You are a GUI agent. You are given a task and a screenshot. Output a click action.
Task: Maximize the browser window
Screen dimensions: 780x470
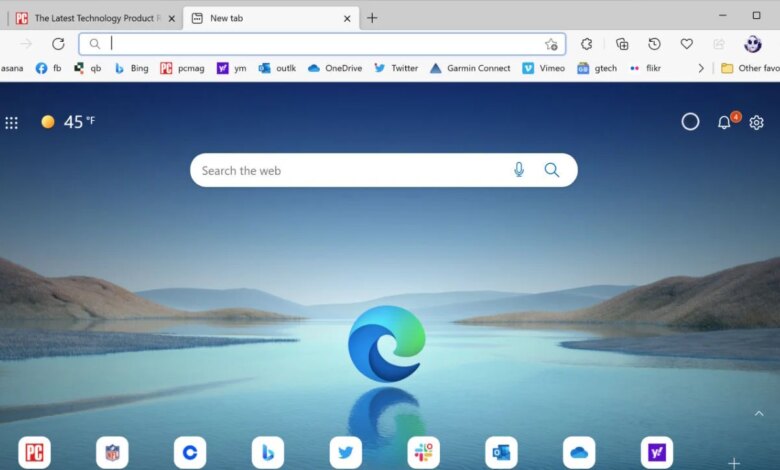coord(756,15)
